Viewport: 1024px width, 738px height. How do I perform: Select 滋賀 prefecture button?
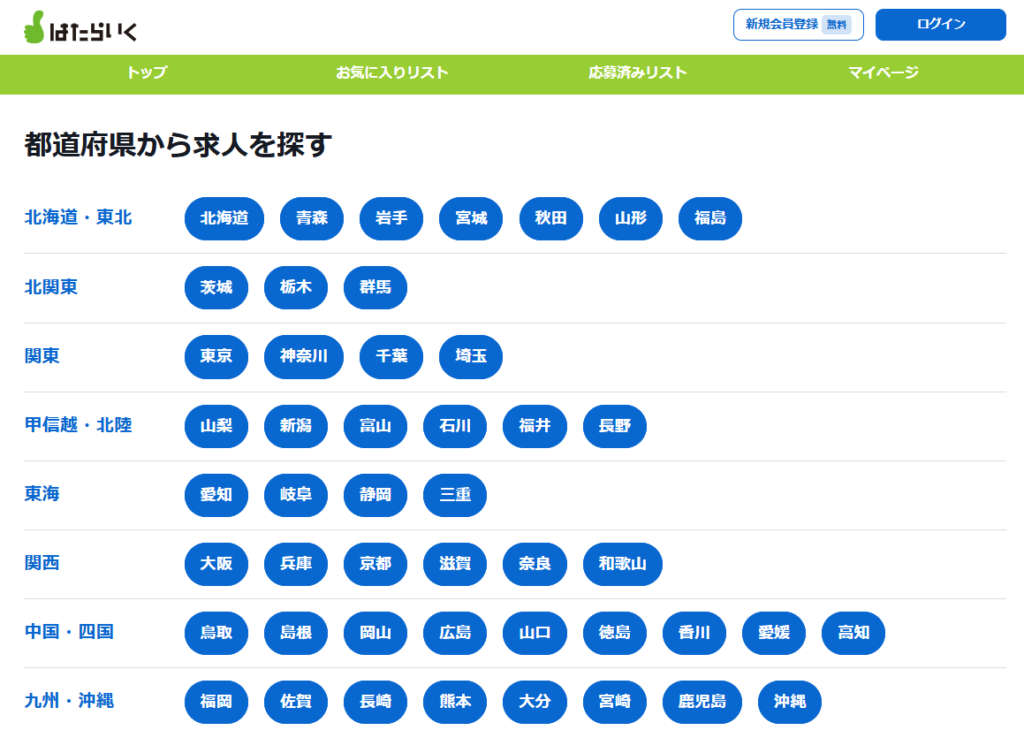click(x=455, y=564)
